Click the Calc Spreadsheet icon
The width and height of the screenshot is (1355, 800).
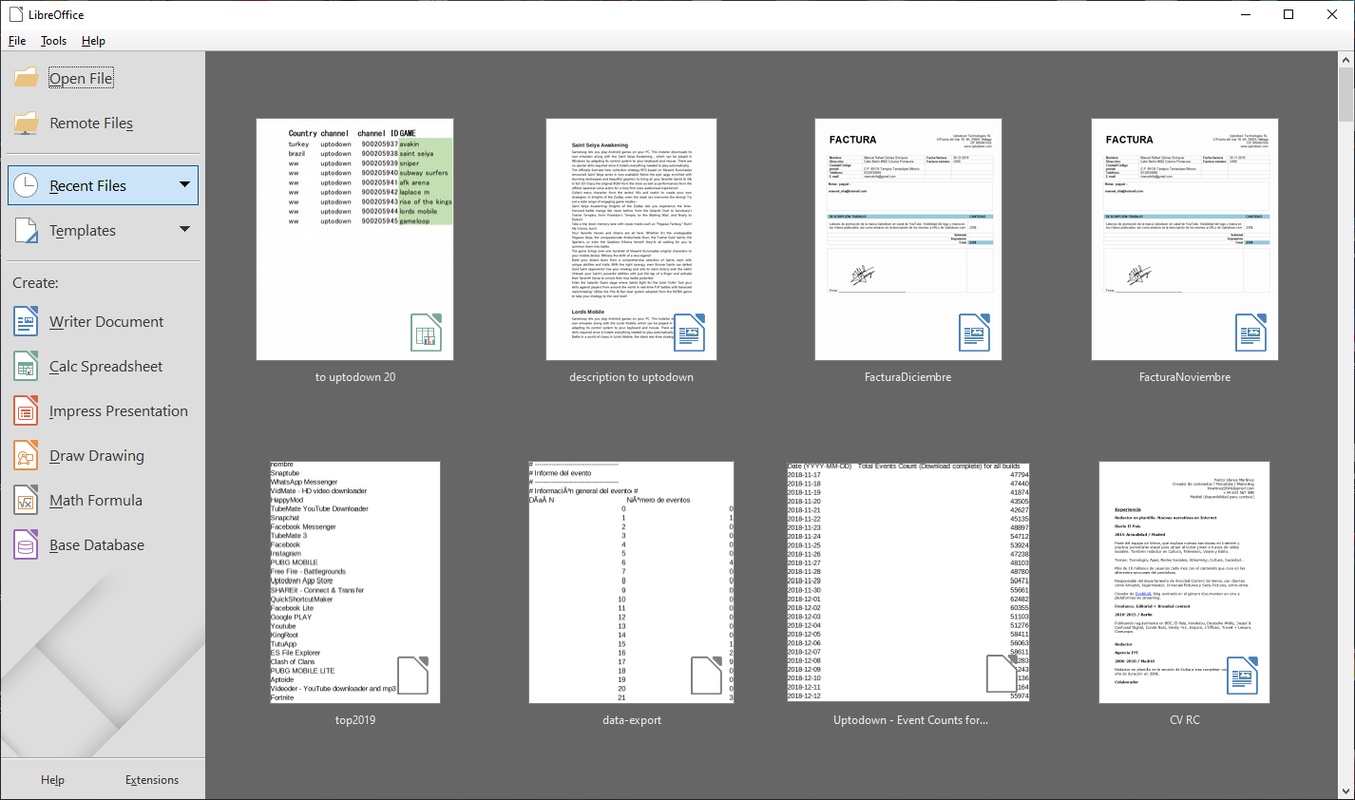(x=26, y=366)
